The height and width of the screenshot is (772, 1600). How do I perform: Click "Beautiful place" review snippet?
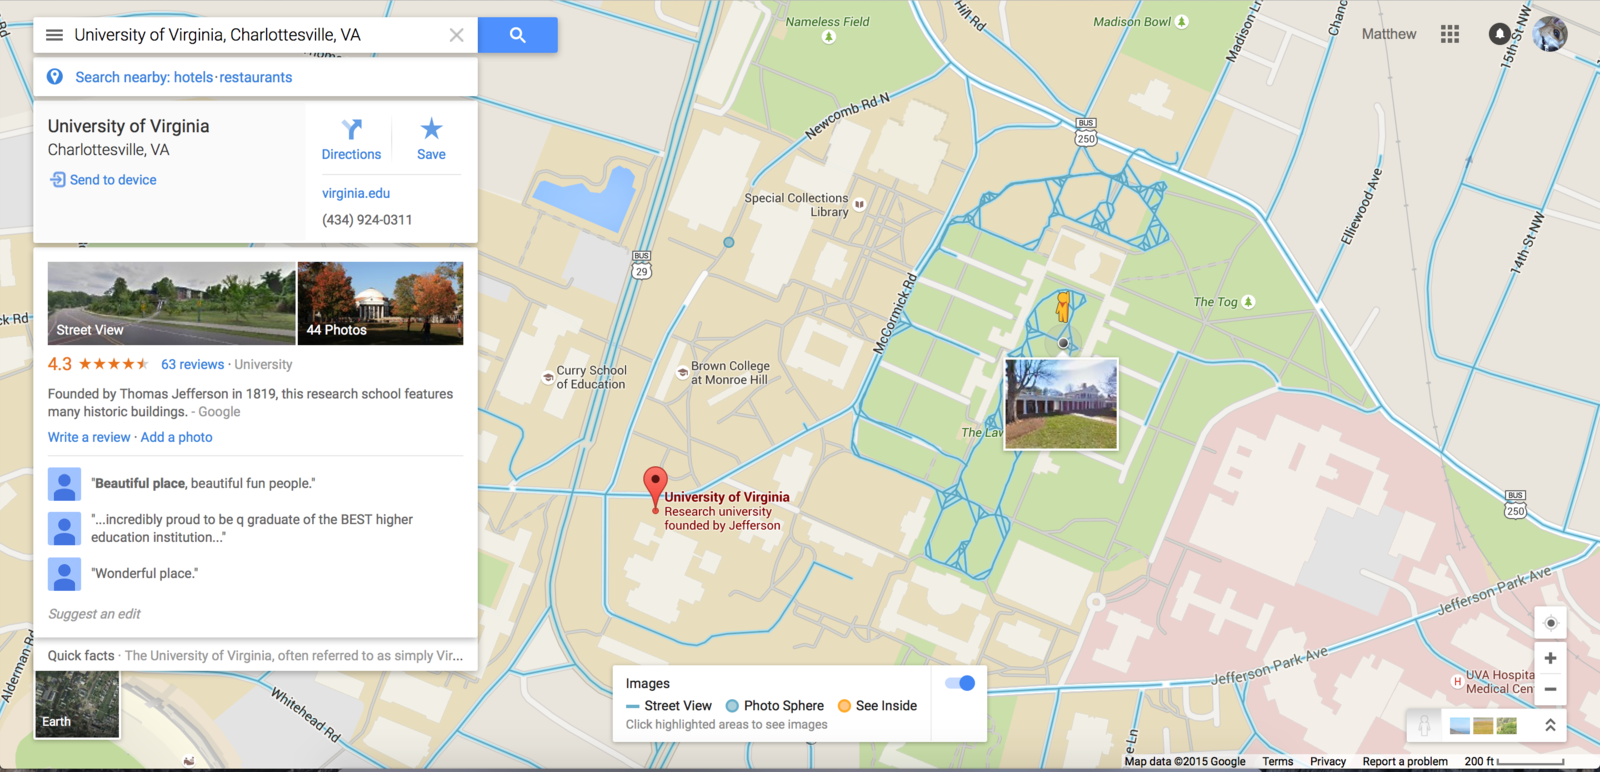point(203,483)
